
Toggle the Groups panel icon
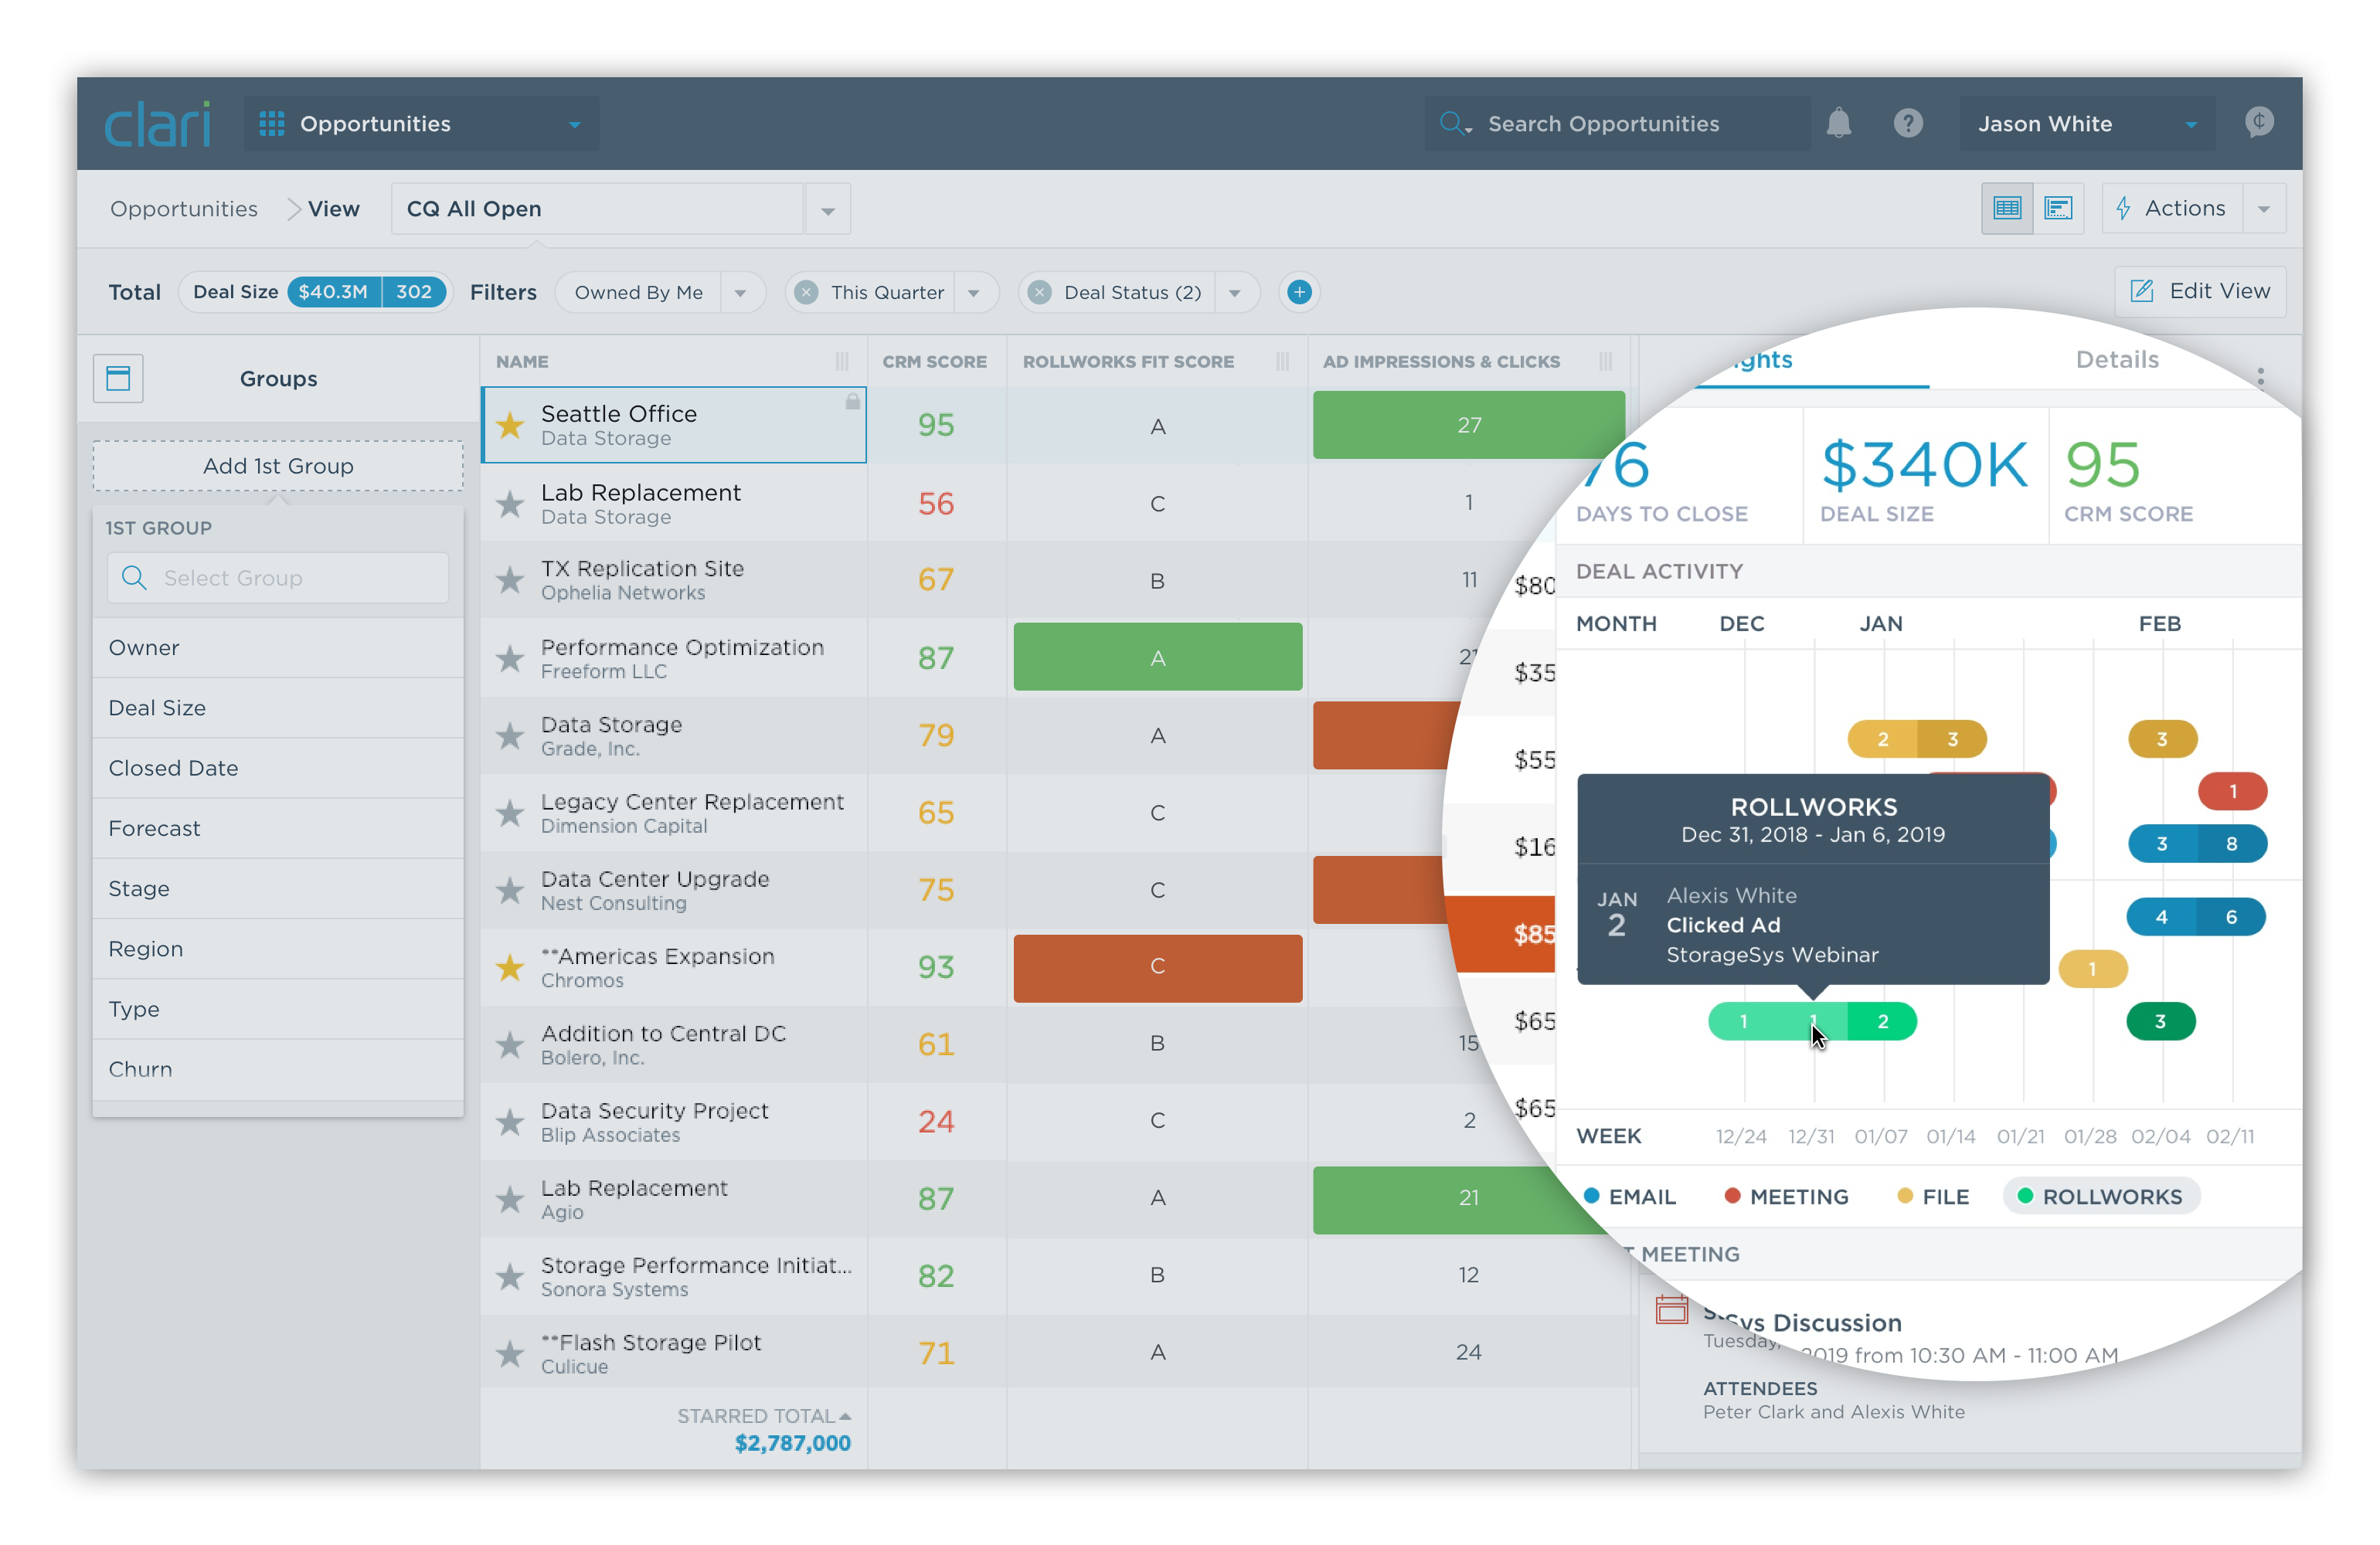[118, 378]
